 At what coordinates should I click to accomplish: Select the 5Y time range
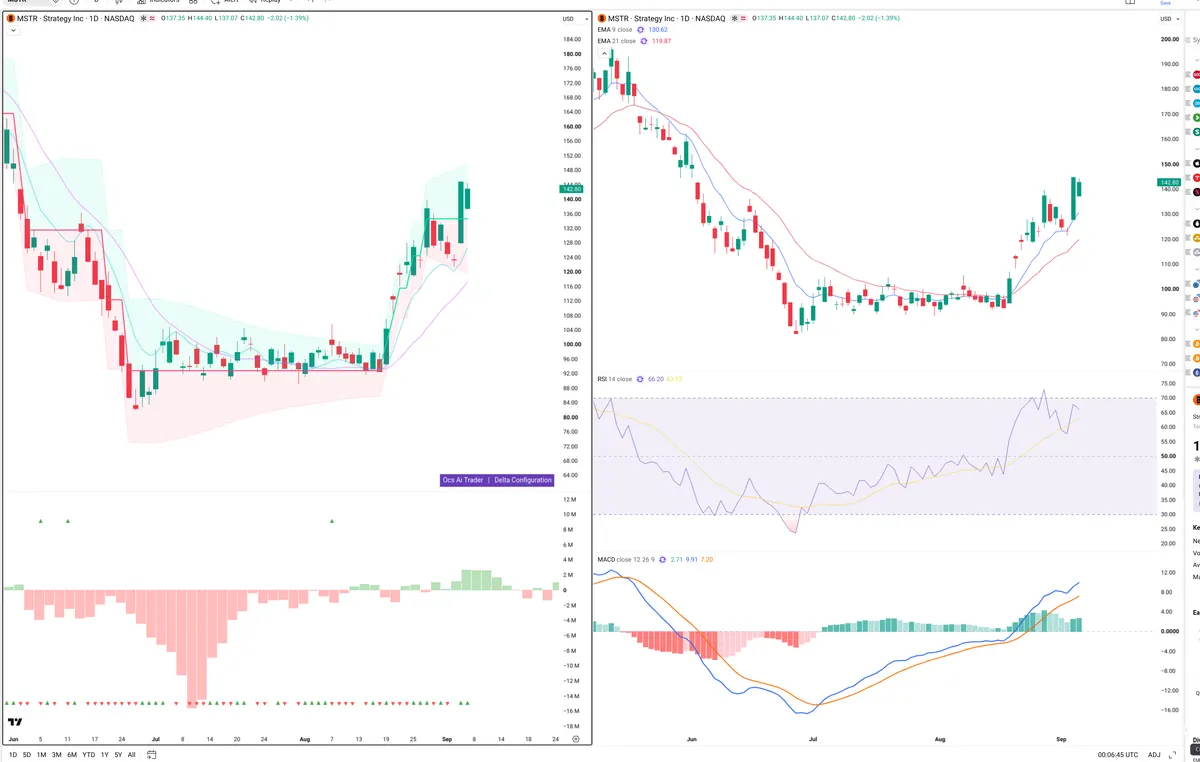118,754
